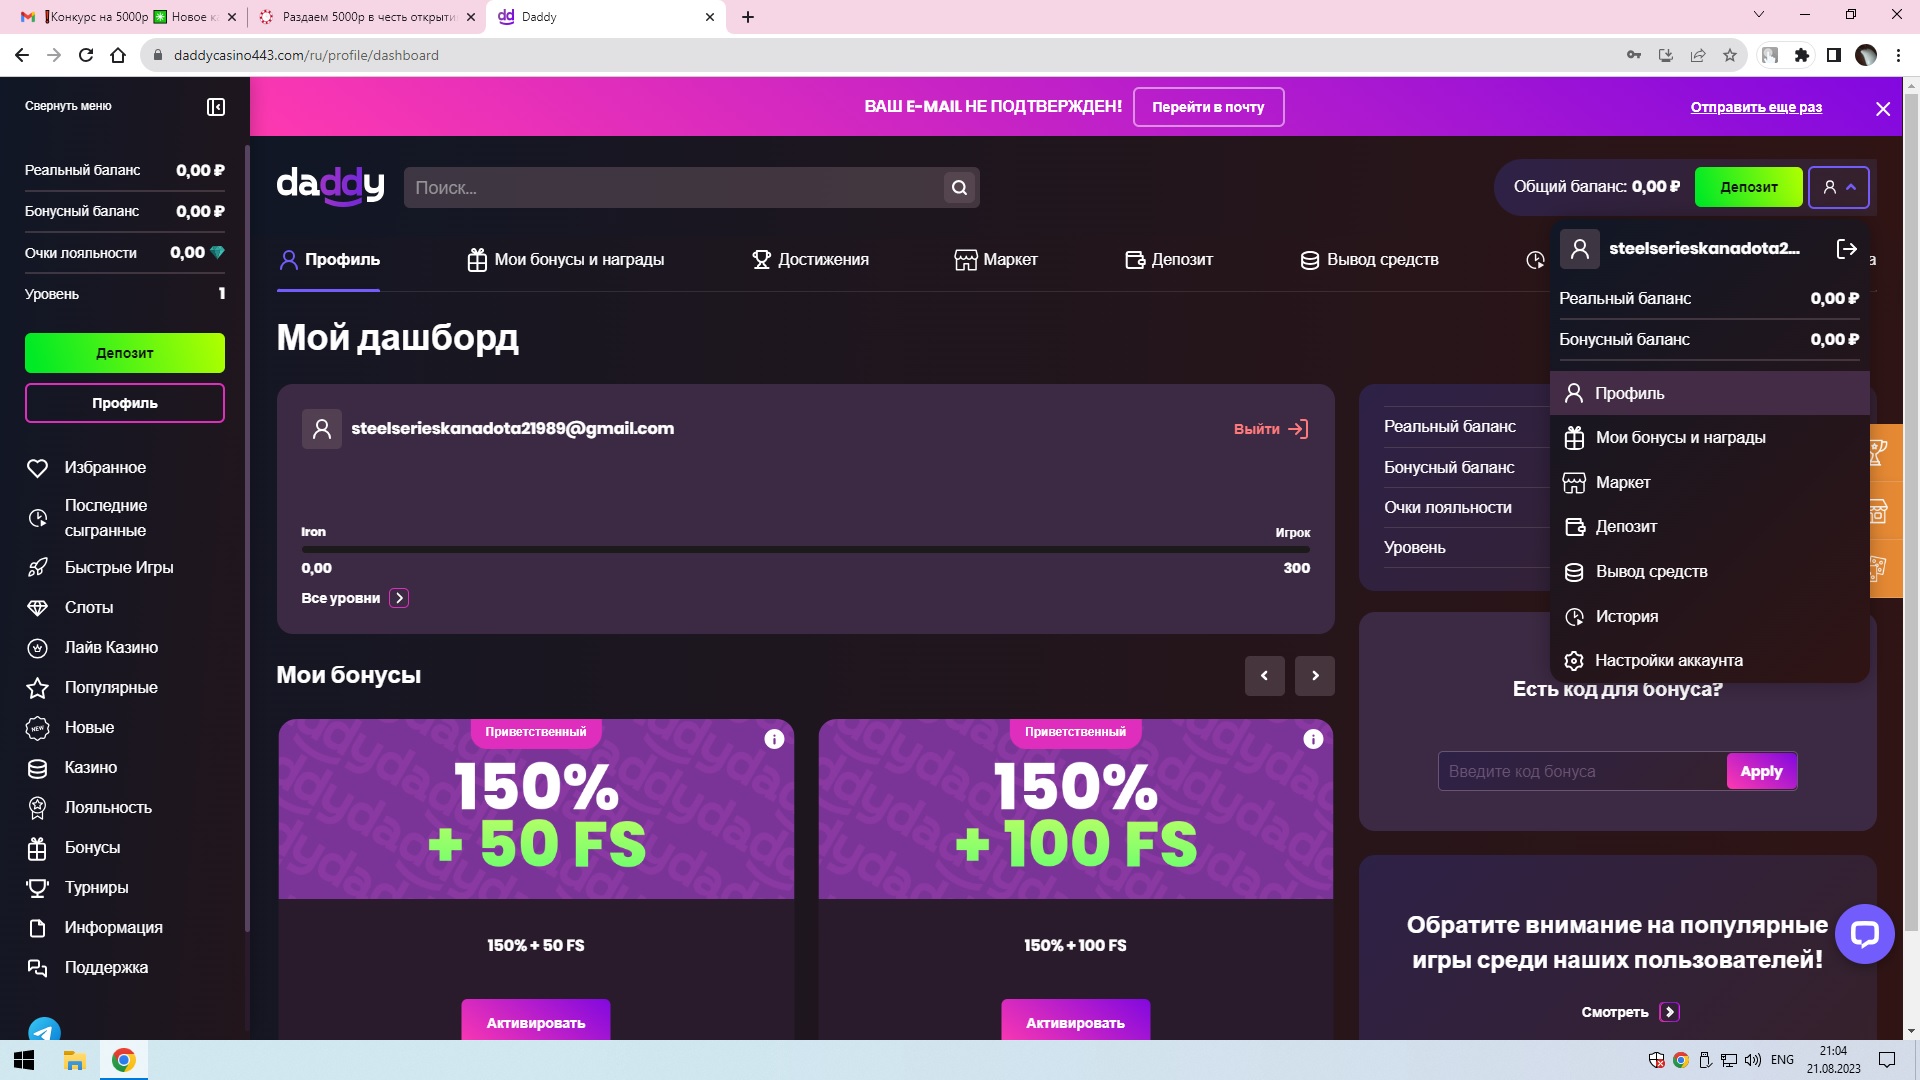1920x1080 pixels.
Task: Open 'Лайв Казино' in the sidebar
Action: [92, 648]
